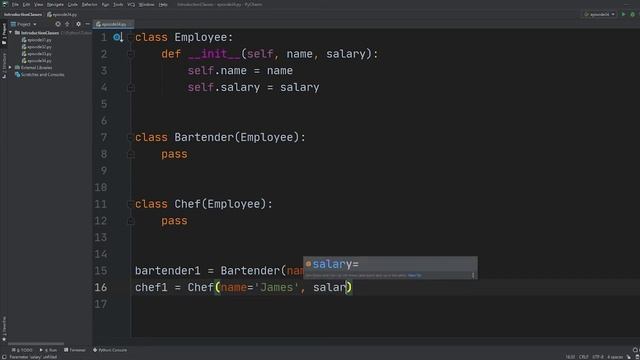Click the collapse all icon in Project panel
The width and height of the screenshot is (640, 360).
pos(67,24)
